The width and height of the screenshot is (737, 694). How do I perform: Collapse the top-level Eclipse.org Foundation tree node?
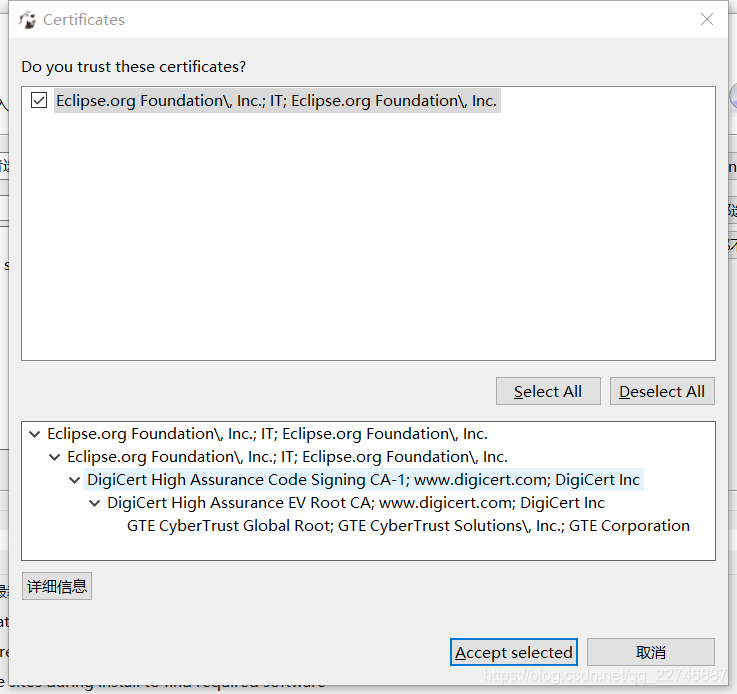tap(34, 434)
